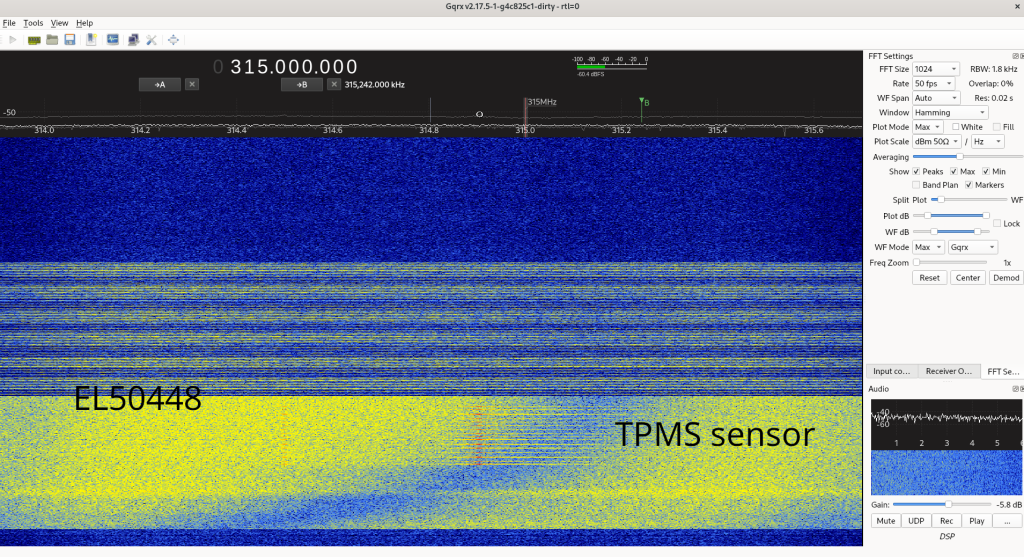Open Hz plot scale unit dropdown
This screenshot has width=1024, height=557.
987,141
